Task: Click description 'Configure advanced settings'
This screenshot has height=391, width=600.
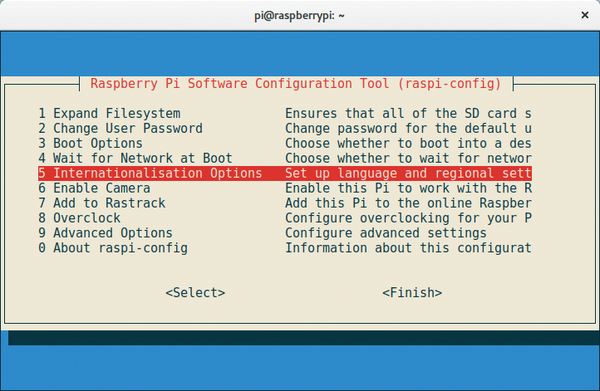Action: coord(386,233)
